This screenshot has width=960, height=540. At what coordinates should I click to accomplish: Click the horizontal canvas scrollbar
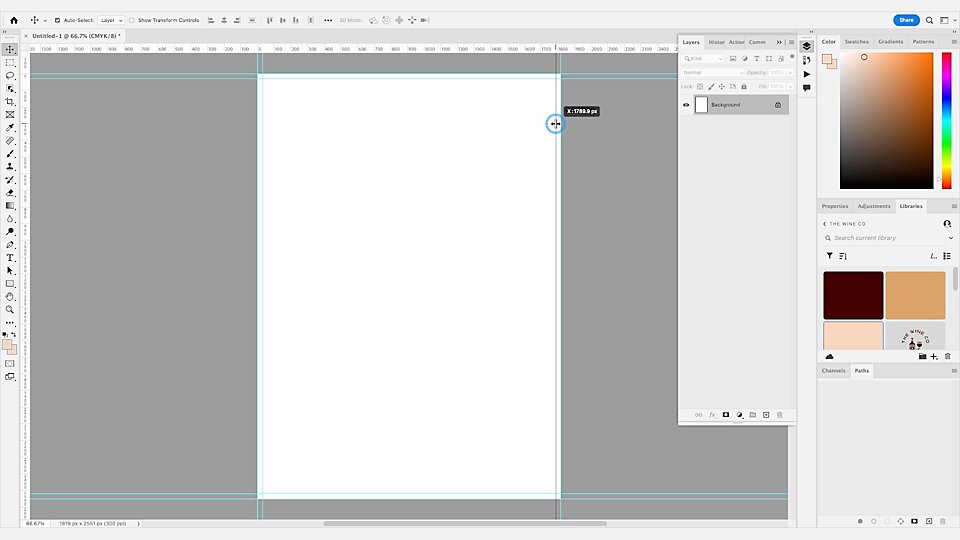[465, 523]
